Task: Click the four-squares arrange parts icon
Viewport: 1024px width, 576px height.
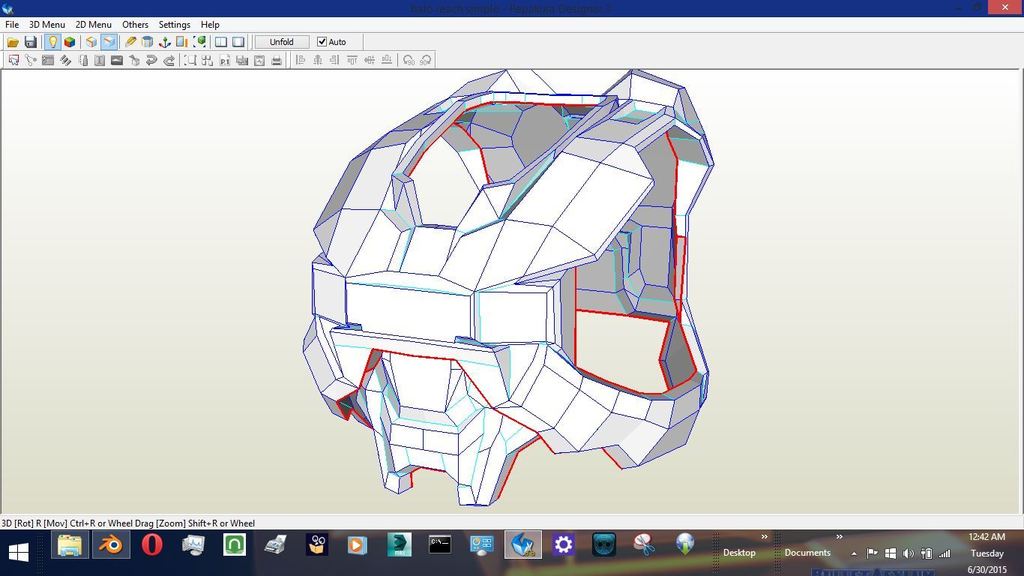Action: [207, 60]
